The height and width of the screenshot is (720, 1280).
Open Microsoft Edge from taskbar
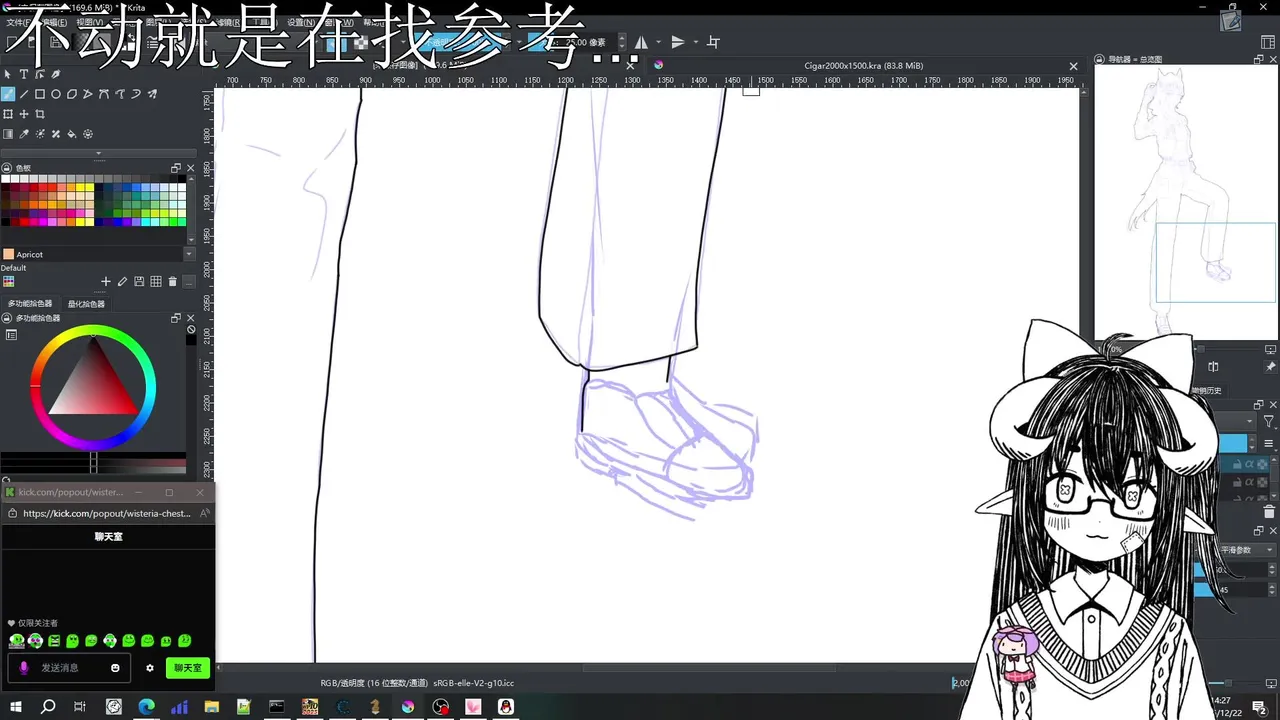pyautogui.click(x=146, y=707)
